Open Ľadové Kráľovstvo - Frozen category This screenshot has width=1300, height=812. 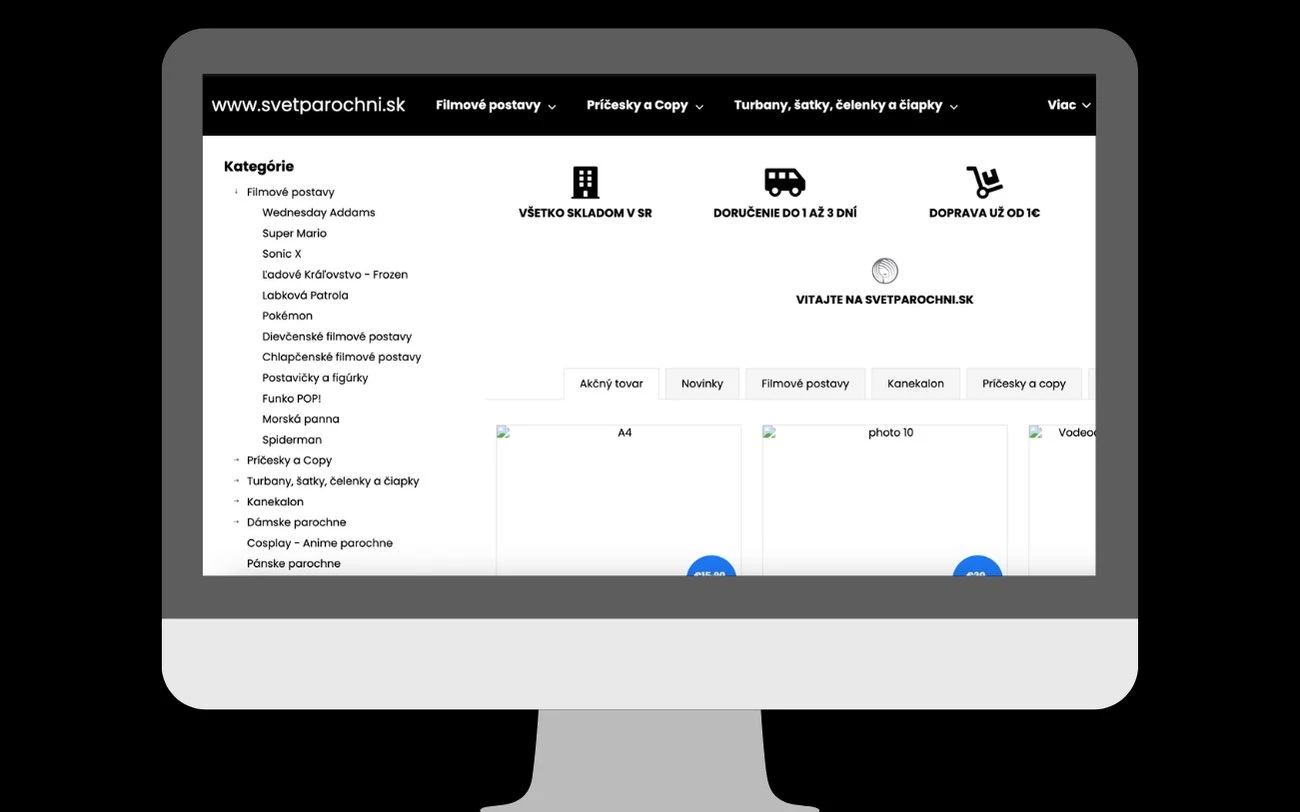click(335, 274)
